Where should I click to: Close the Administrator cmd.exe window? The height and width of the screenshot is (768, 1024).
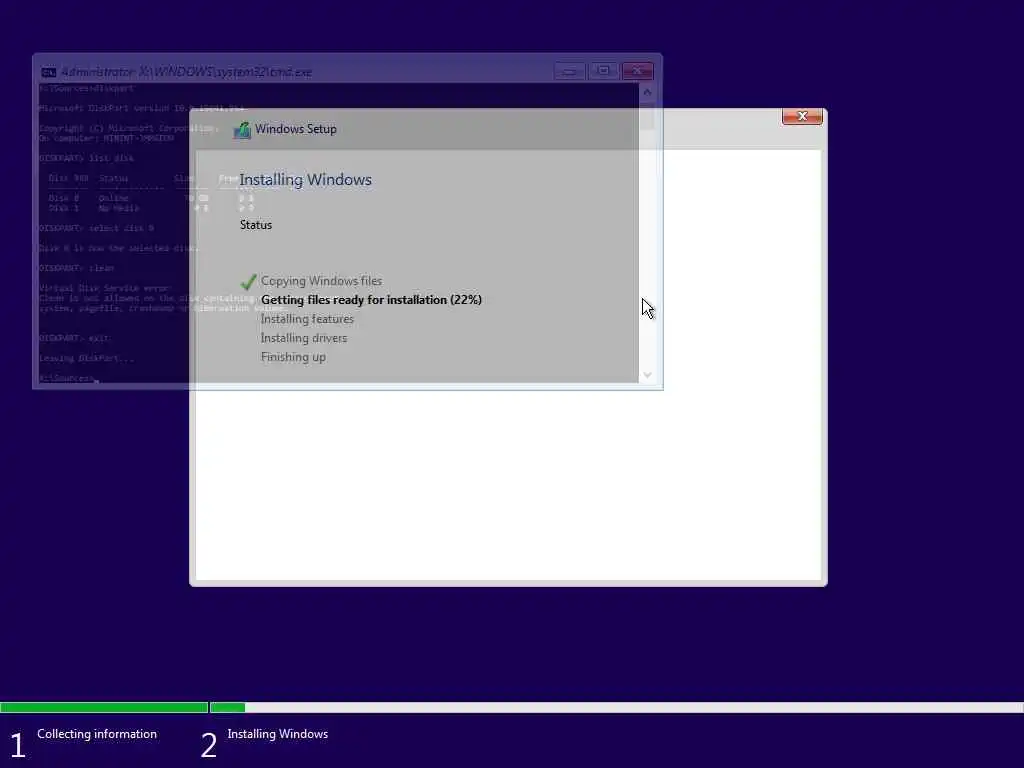[x=637, y=71]
